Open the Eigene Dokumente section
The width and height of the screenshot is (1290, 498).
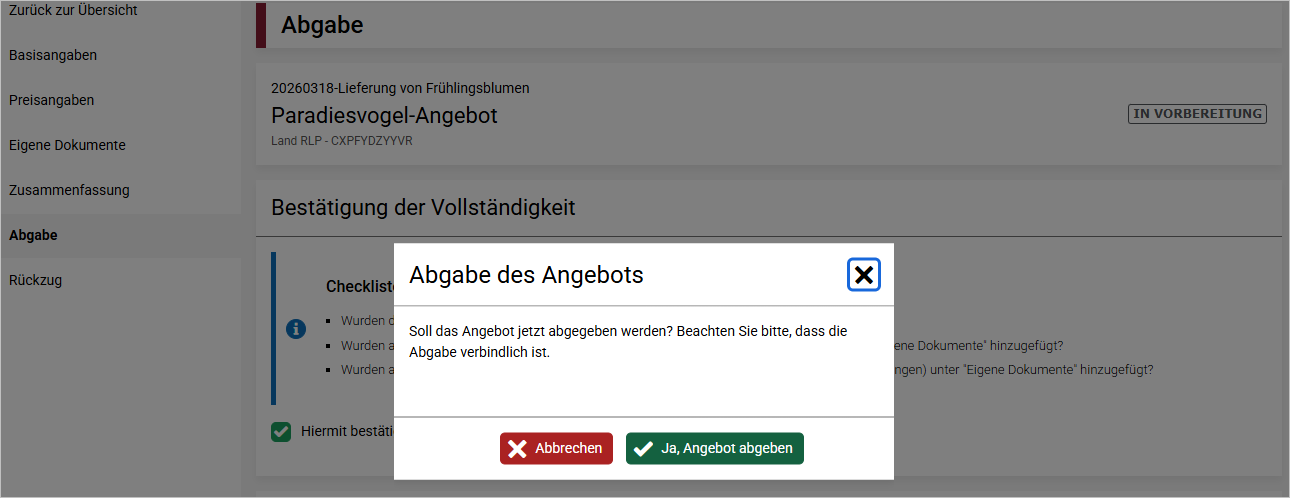click(67, 145)
